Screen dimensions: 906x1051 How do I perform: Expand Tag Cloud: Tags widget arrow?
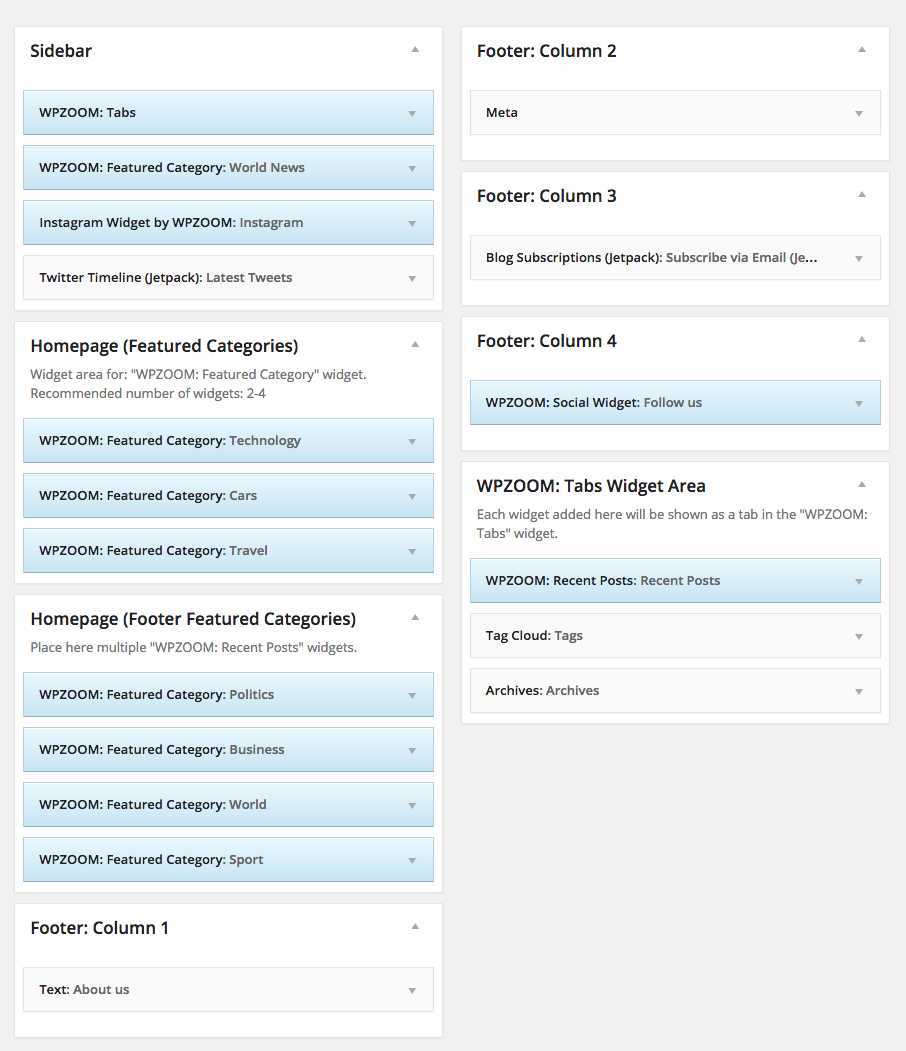click(859, 637)
